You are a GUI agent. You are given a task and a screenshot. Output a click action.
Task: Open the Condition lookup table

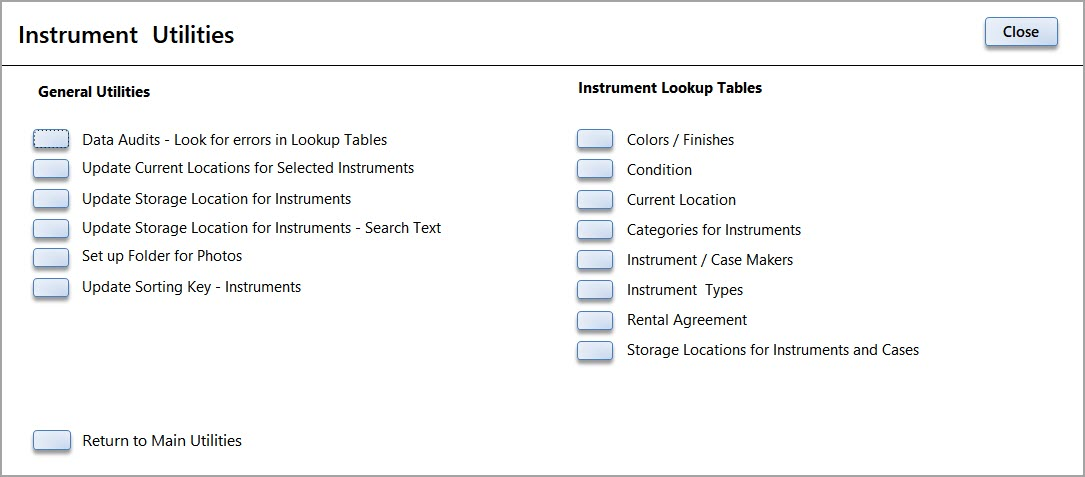pos(595,170)
